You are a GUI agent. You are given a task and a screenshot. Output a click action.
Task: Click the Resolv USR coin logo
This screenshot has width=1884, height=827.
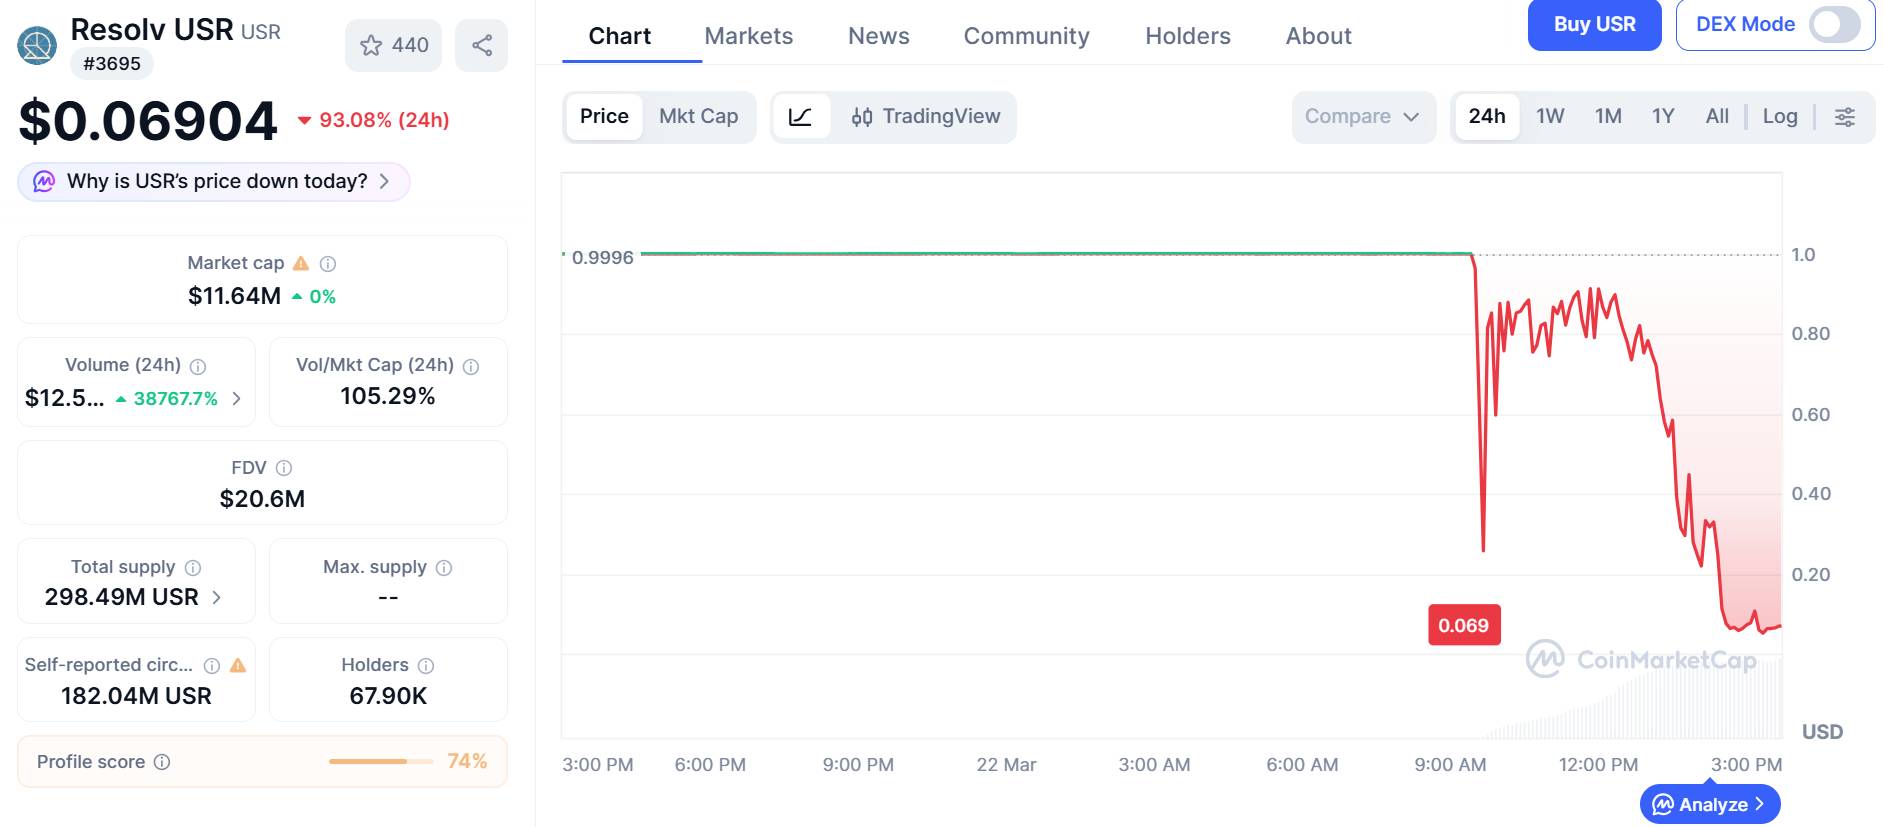[37, 45]
